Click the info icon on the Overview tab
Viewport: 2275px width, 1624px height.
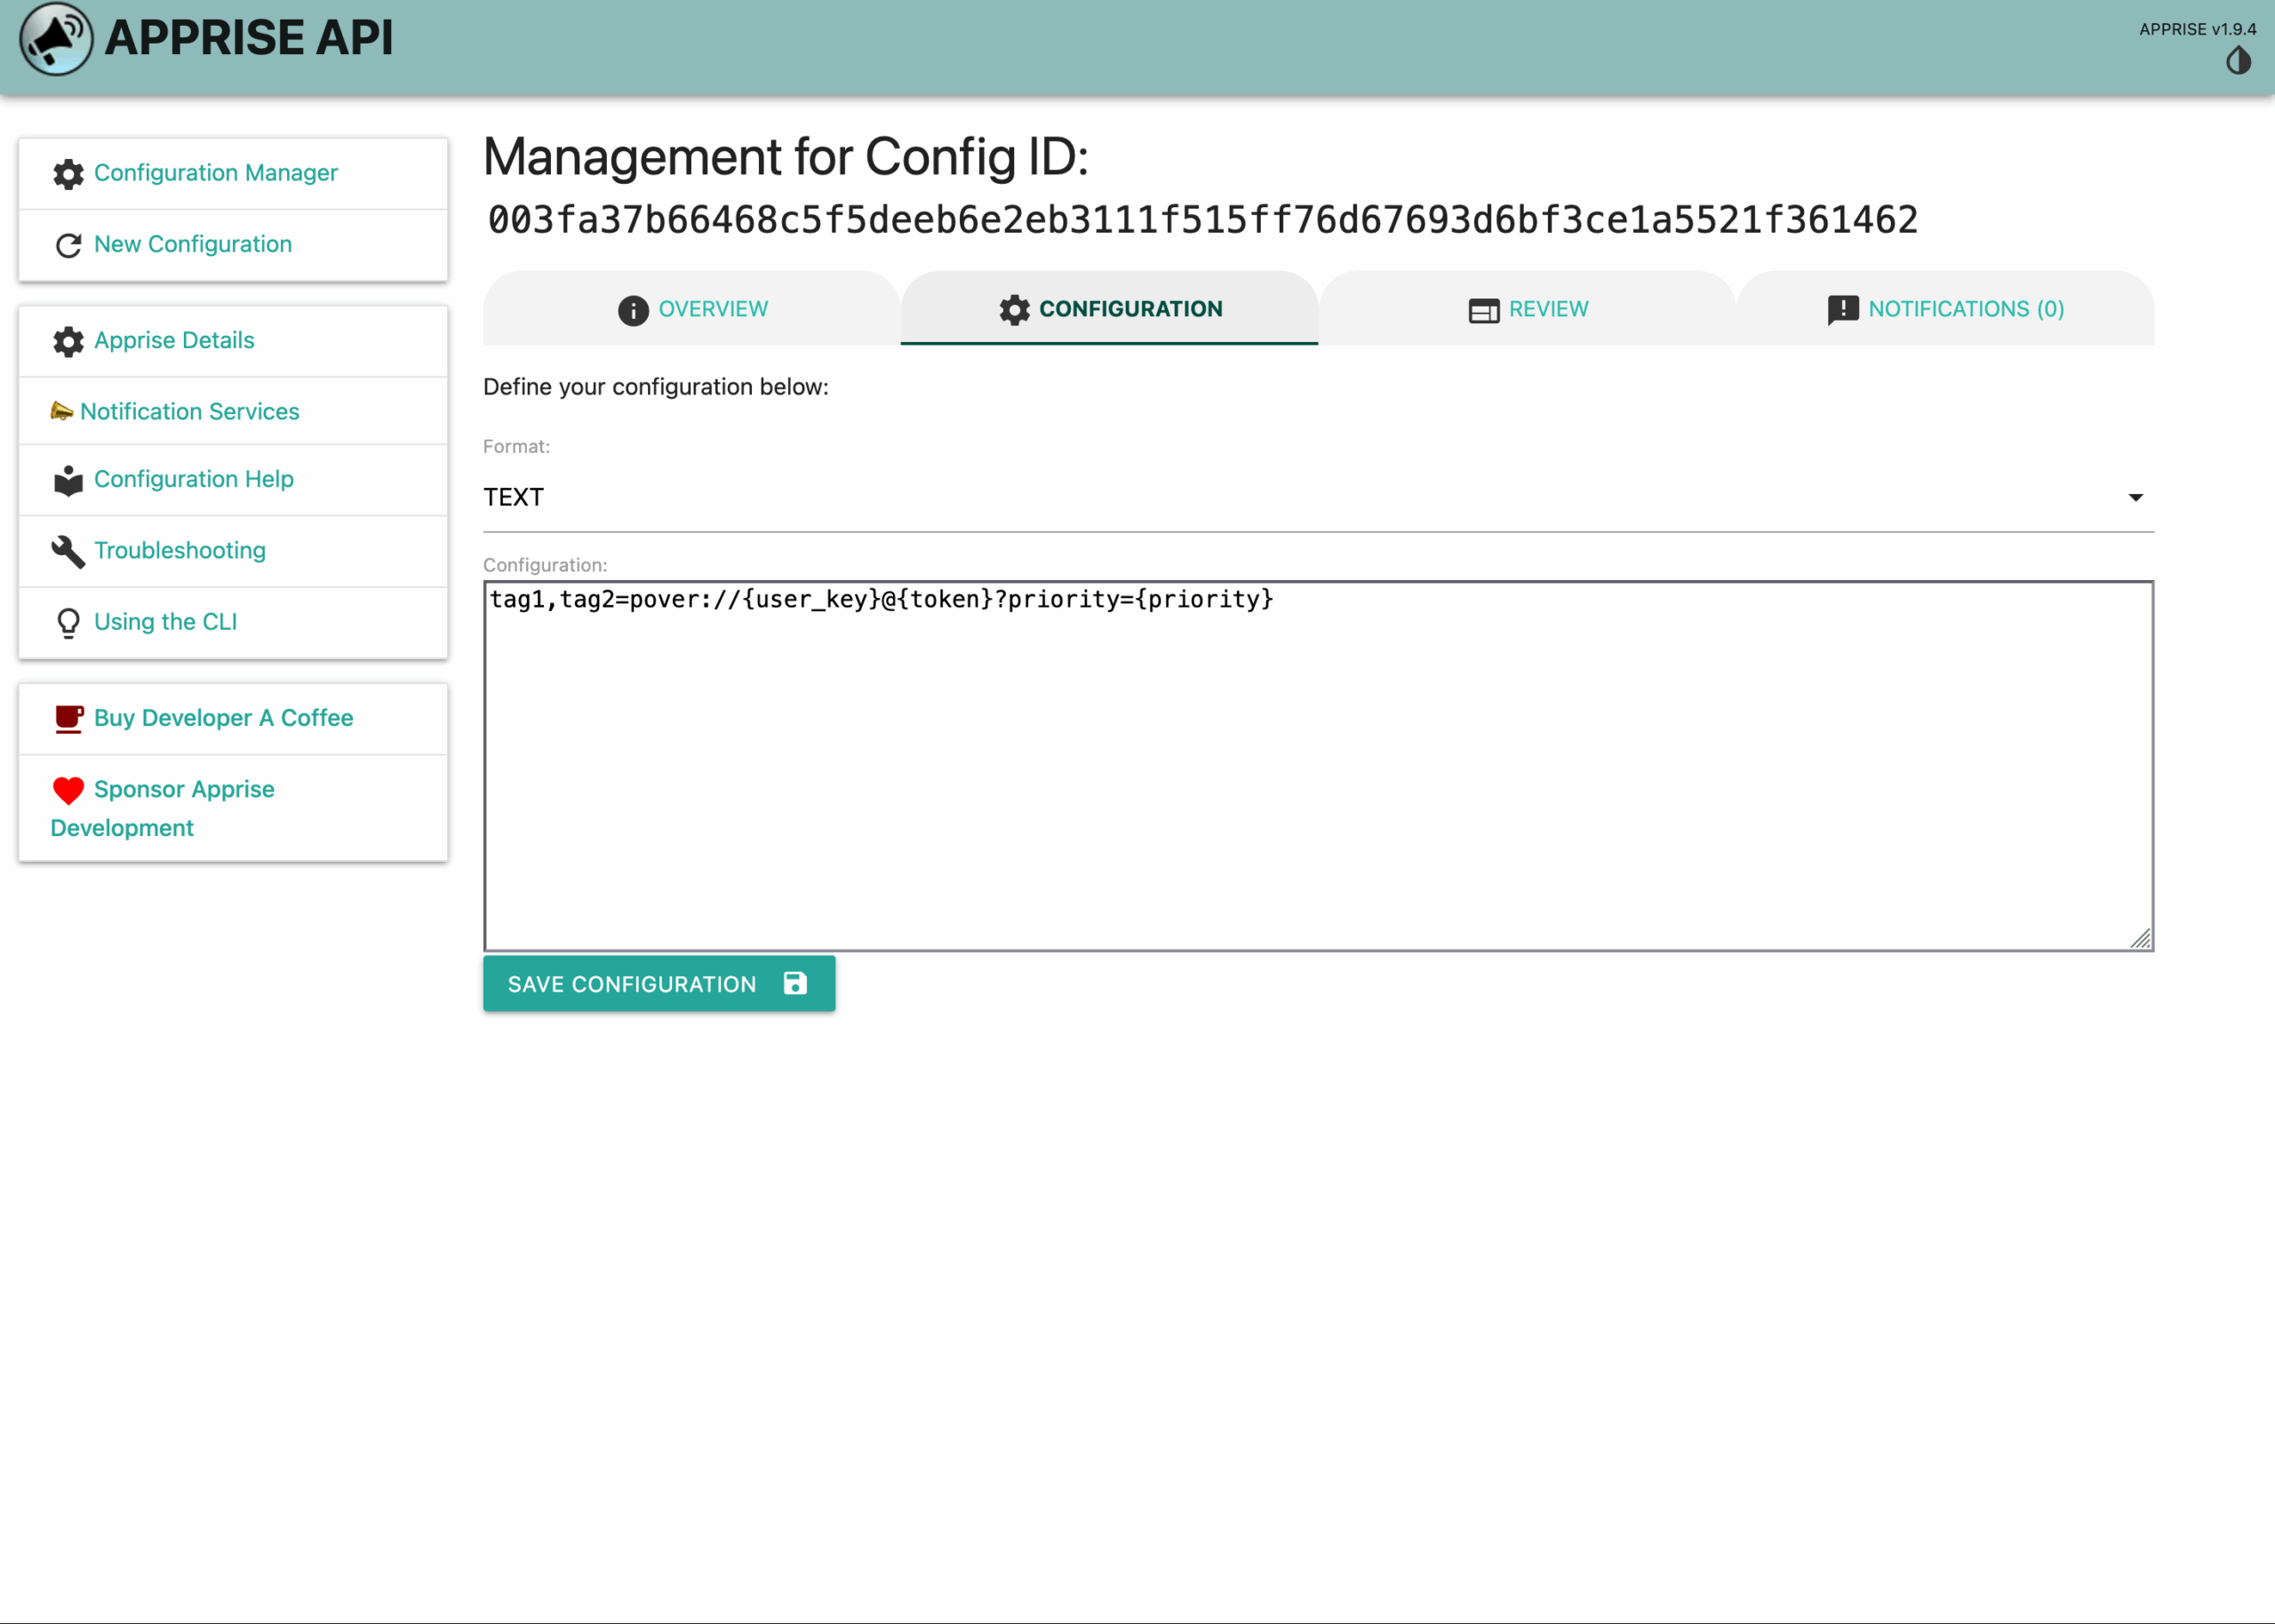[x=633, y=310]
